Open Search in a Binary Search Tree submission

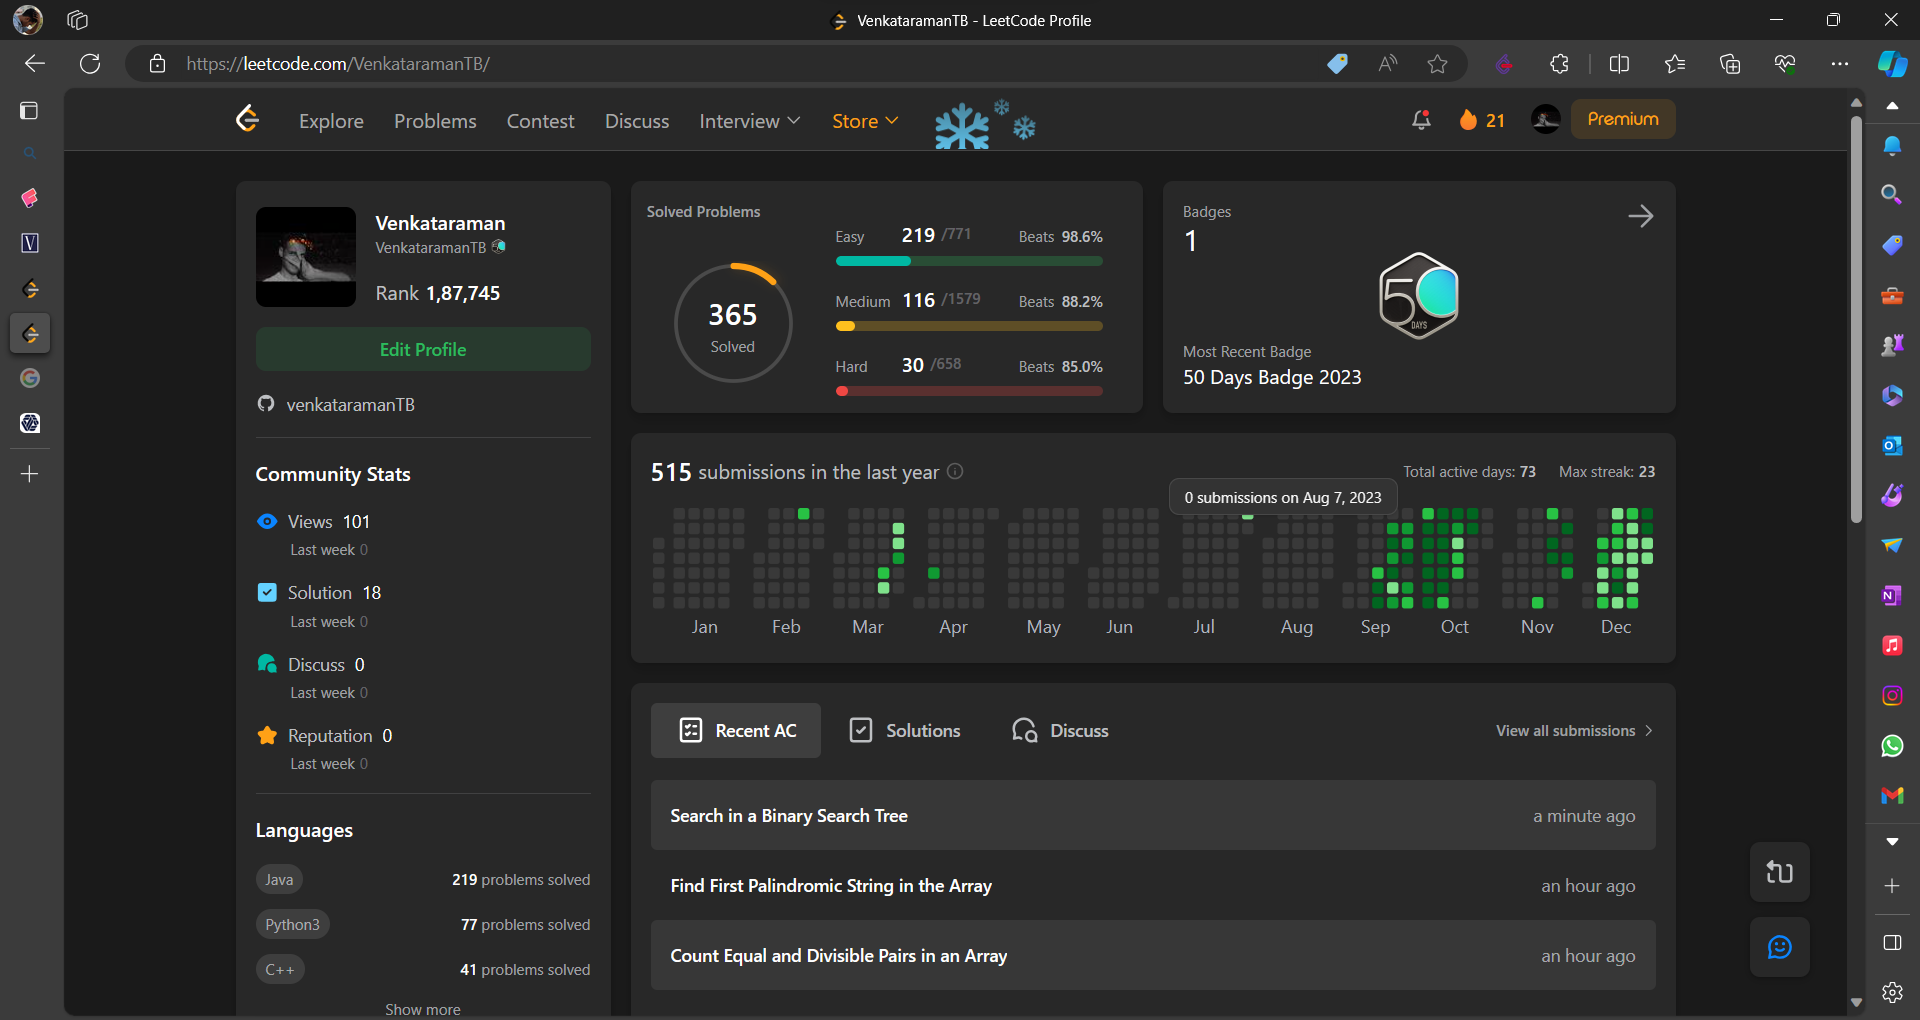(1153, 816)
